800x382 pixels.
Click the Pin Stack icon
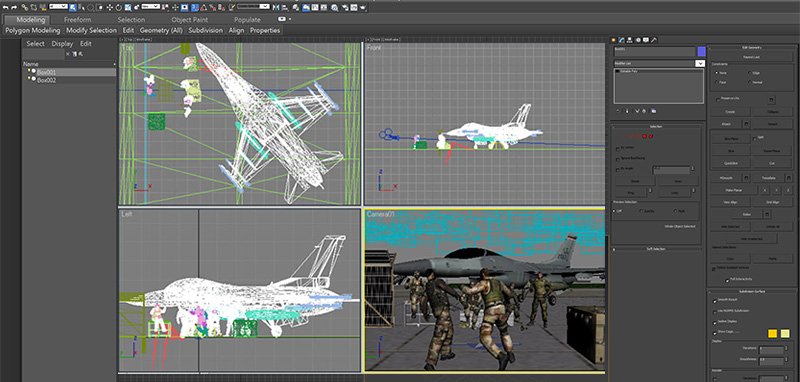(x=618, y=111)
